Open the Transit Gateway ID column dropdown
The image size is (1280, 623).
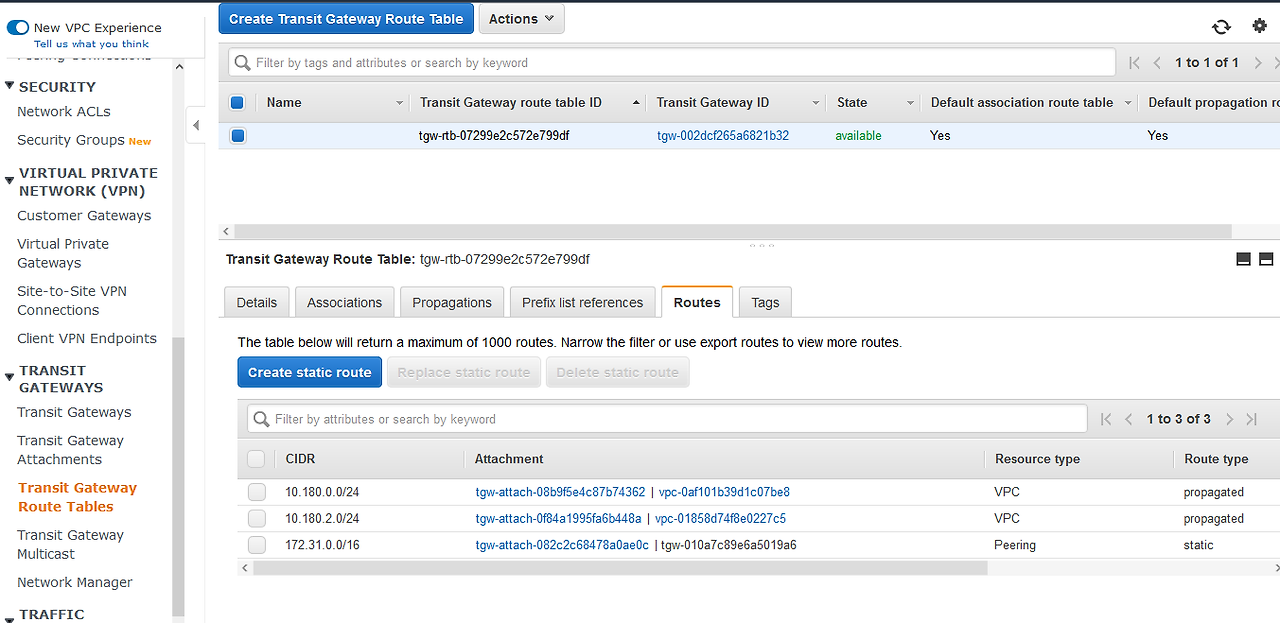click(816, 103)
